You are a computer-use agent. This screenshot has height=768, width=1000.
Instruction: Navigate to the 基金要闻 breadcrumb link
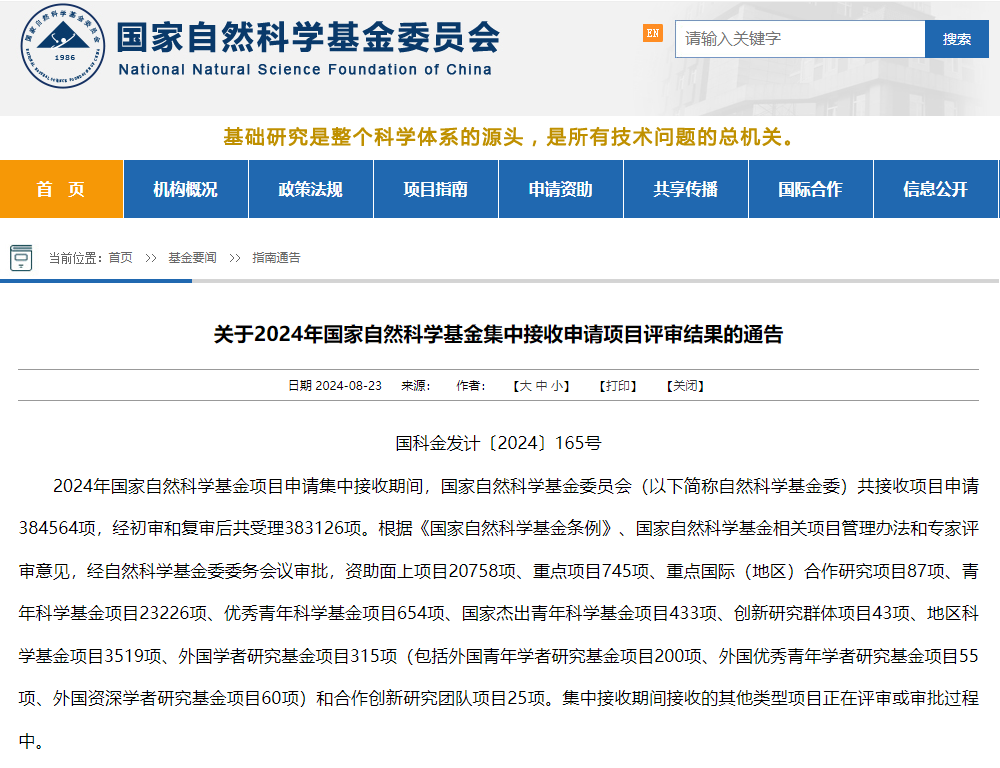pos(192,258)
